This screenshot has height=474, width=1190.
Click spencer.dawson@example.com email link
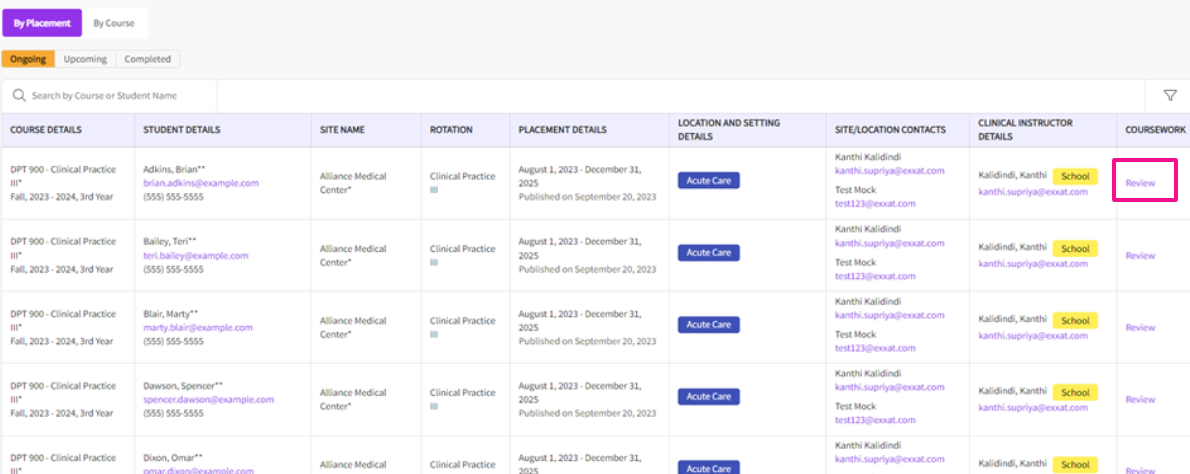206,398
